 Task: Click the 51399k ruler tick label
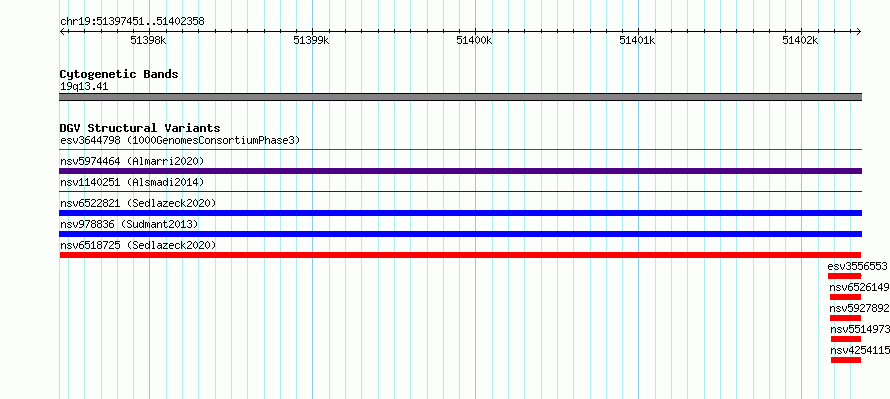pyautogui.click(x=311, y=40)
